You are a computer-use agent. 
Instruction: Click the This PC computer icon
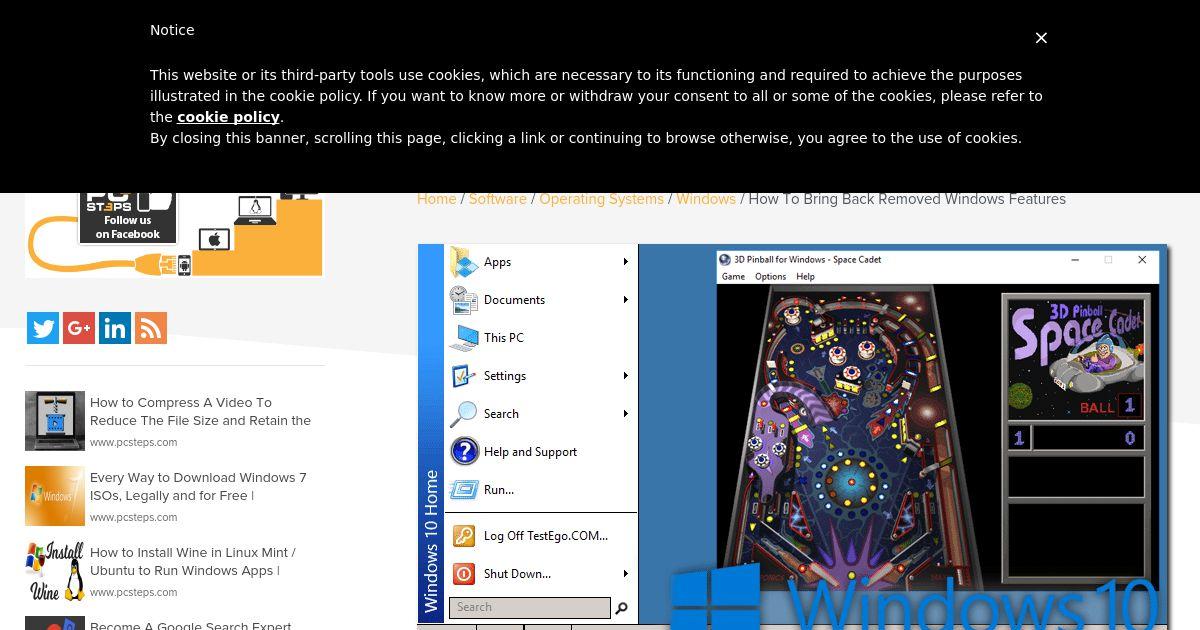point(464,338)
